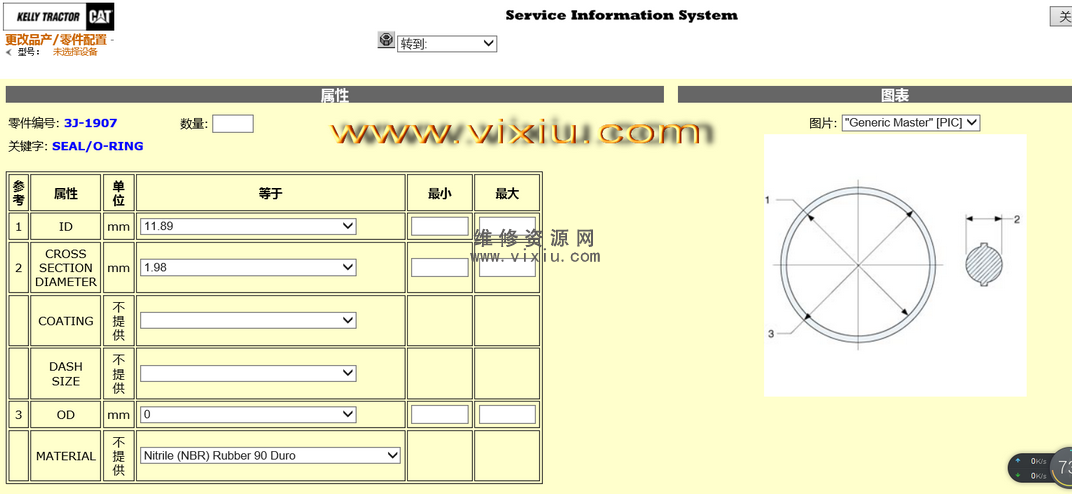Click the back arrow next to 型号
Image resolution: width=1072 pixels, height=494 pixels.
(x=9, y=52)
